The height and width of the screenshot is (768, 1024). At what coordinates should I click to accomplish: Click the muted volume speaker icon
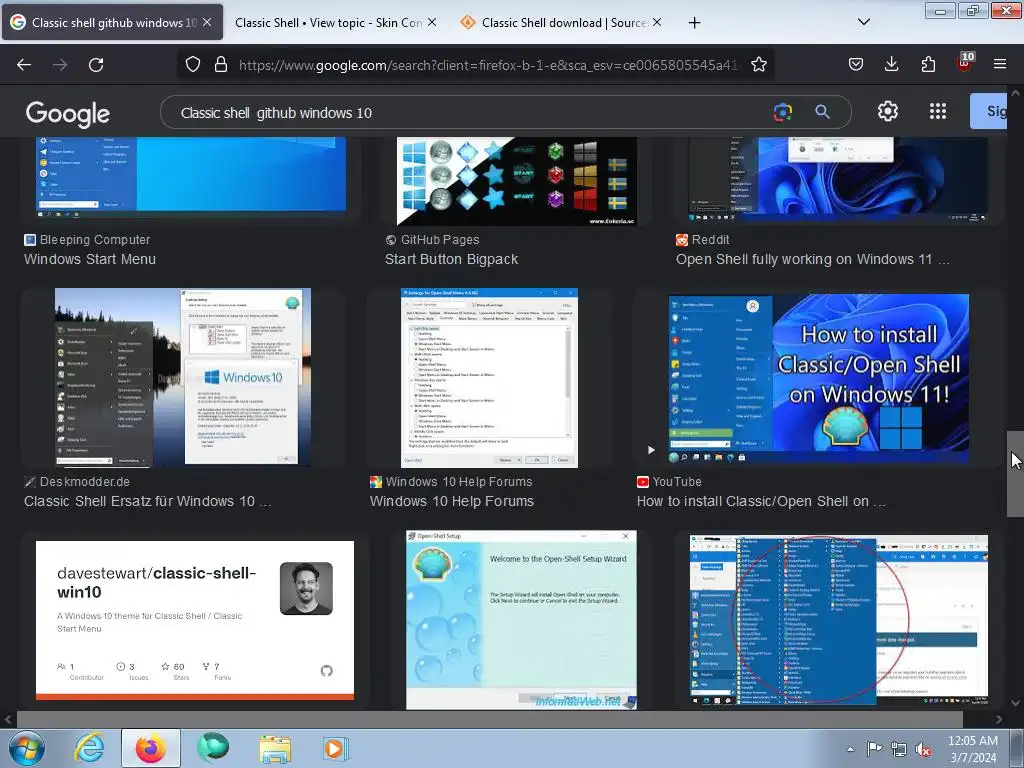tap(923, 750)
